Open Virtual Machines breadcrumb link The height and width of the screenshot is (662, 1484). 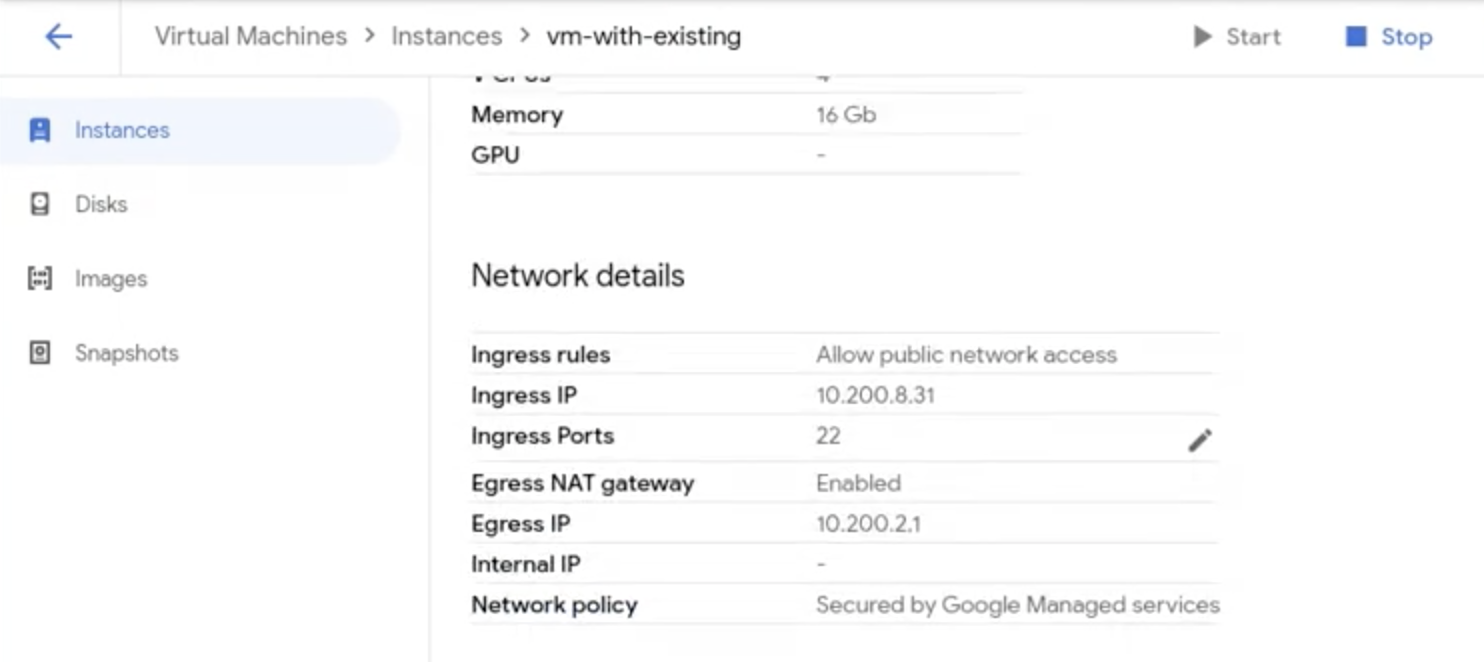point(248,36)
